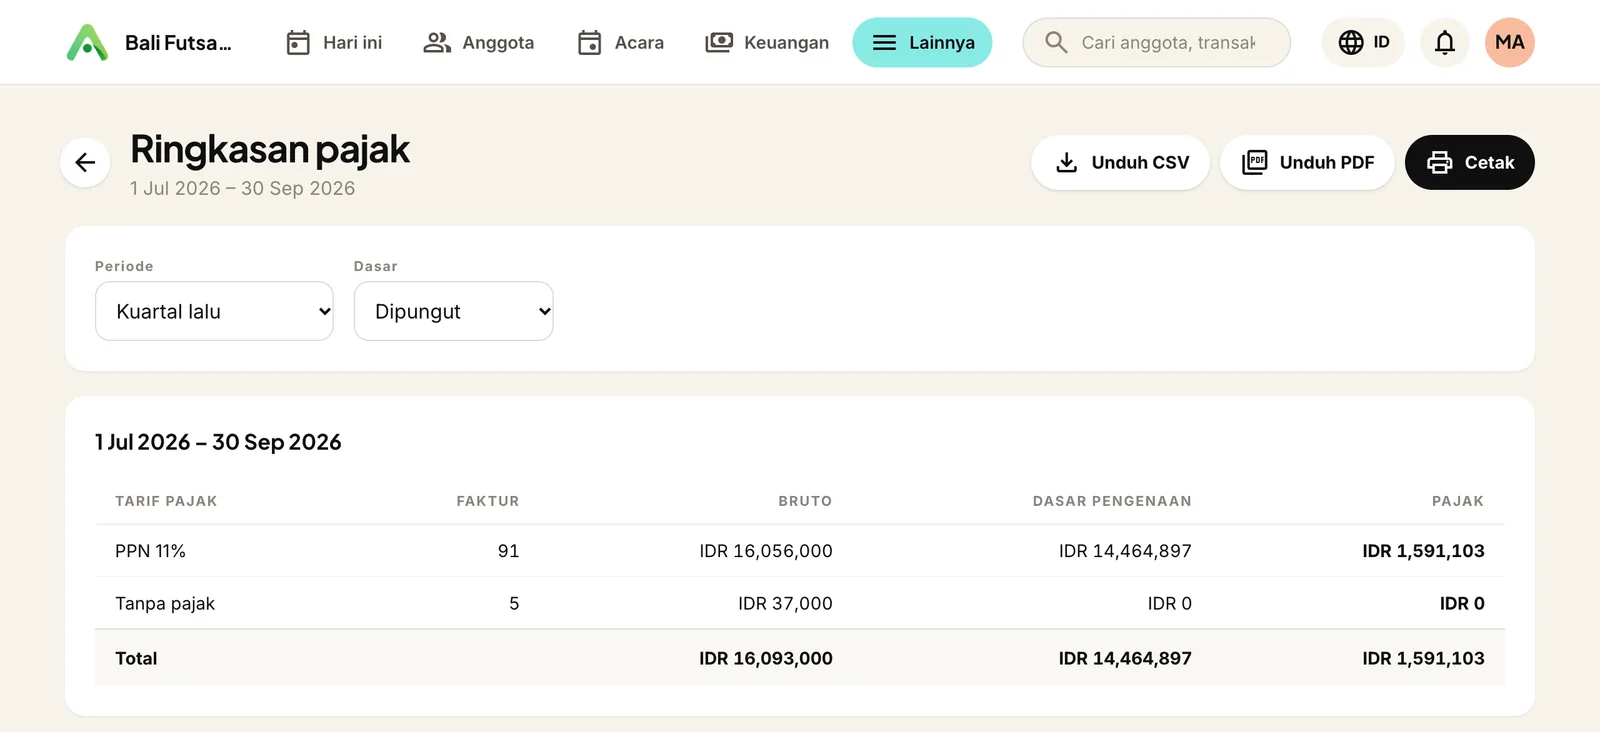Open the Hari ini tab
The image size is (1600, 732).
pyautogui.click(x=334, y=42)
